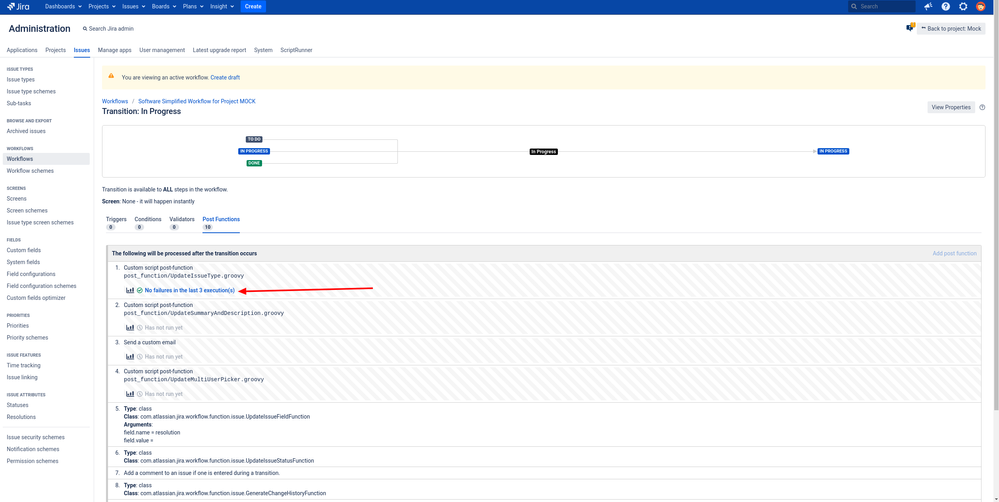999x502 pixels.
Task: Click the DONE status badge in diagram
Action: 254,163
